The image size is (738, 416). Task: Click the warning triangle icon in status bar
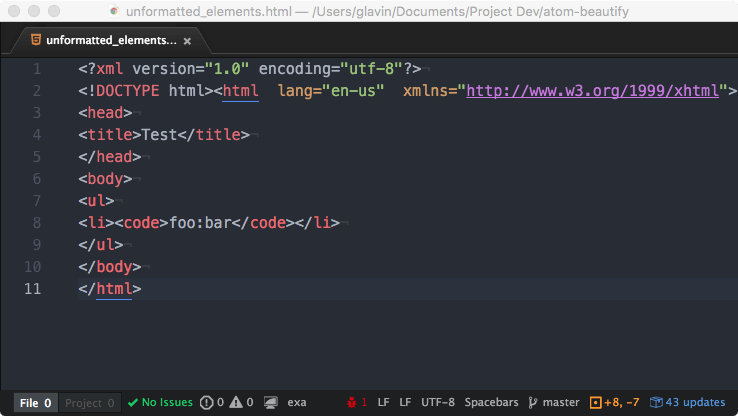click(x=237, y=402)
